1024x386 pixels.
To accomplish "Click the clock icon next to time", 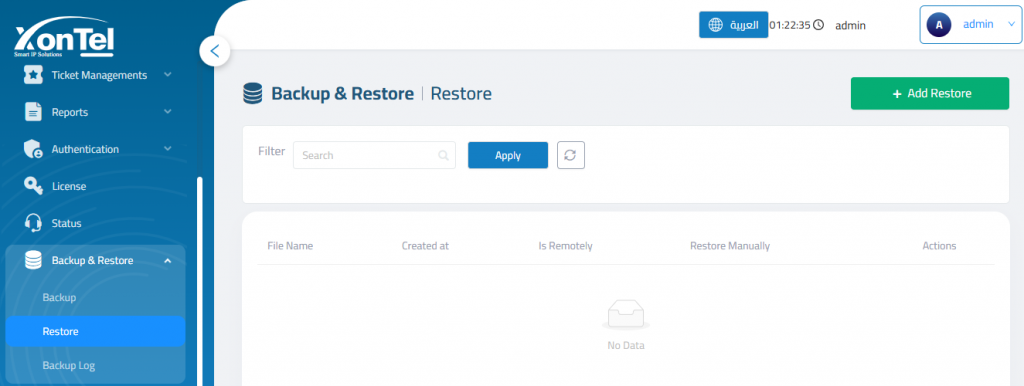I will coord(818,25).
